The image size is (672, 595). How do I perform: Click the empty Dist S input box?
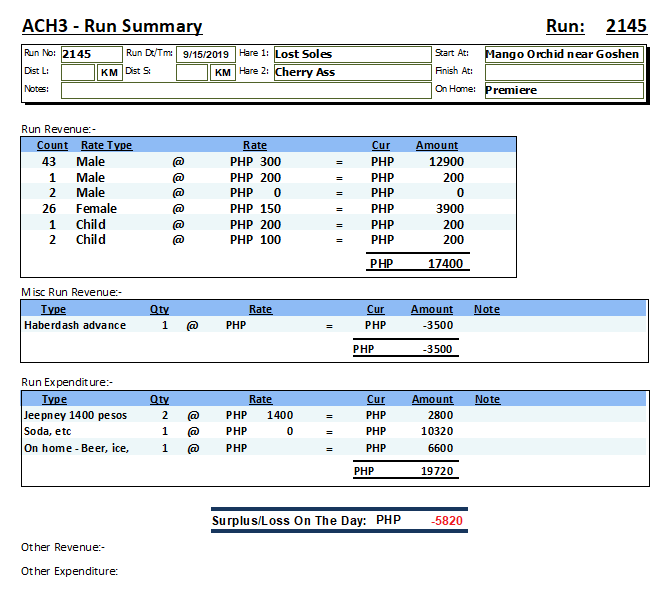point(191,72)
